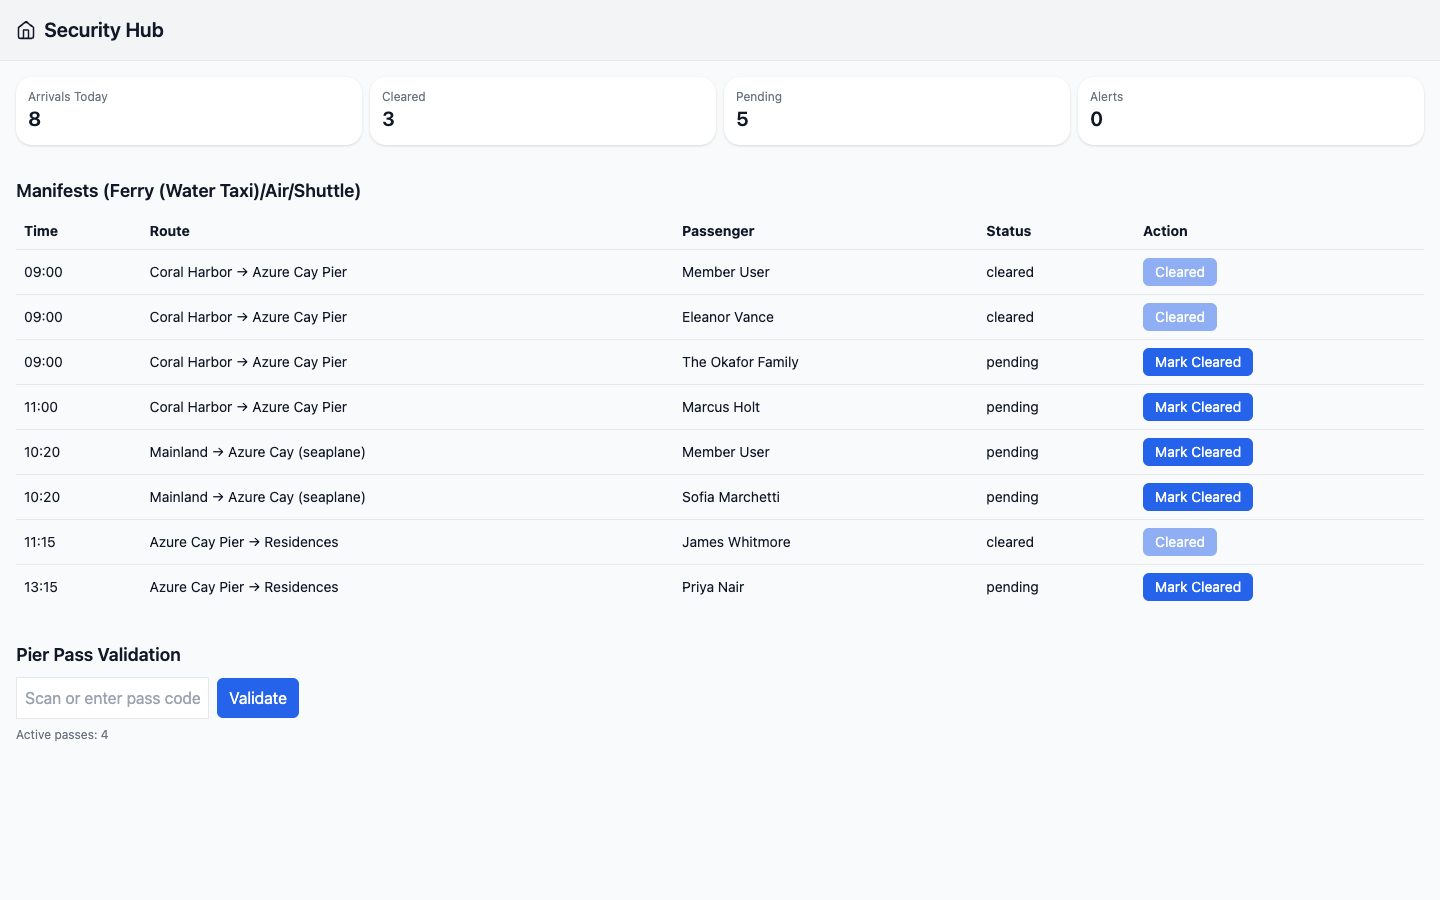Viewport: 1440px width, 900px height.
Task: Open the Arrivals Today card
Action: (189, 111)
